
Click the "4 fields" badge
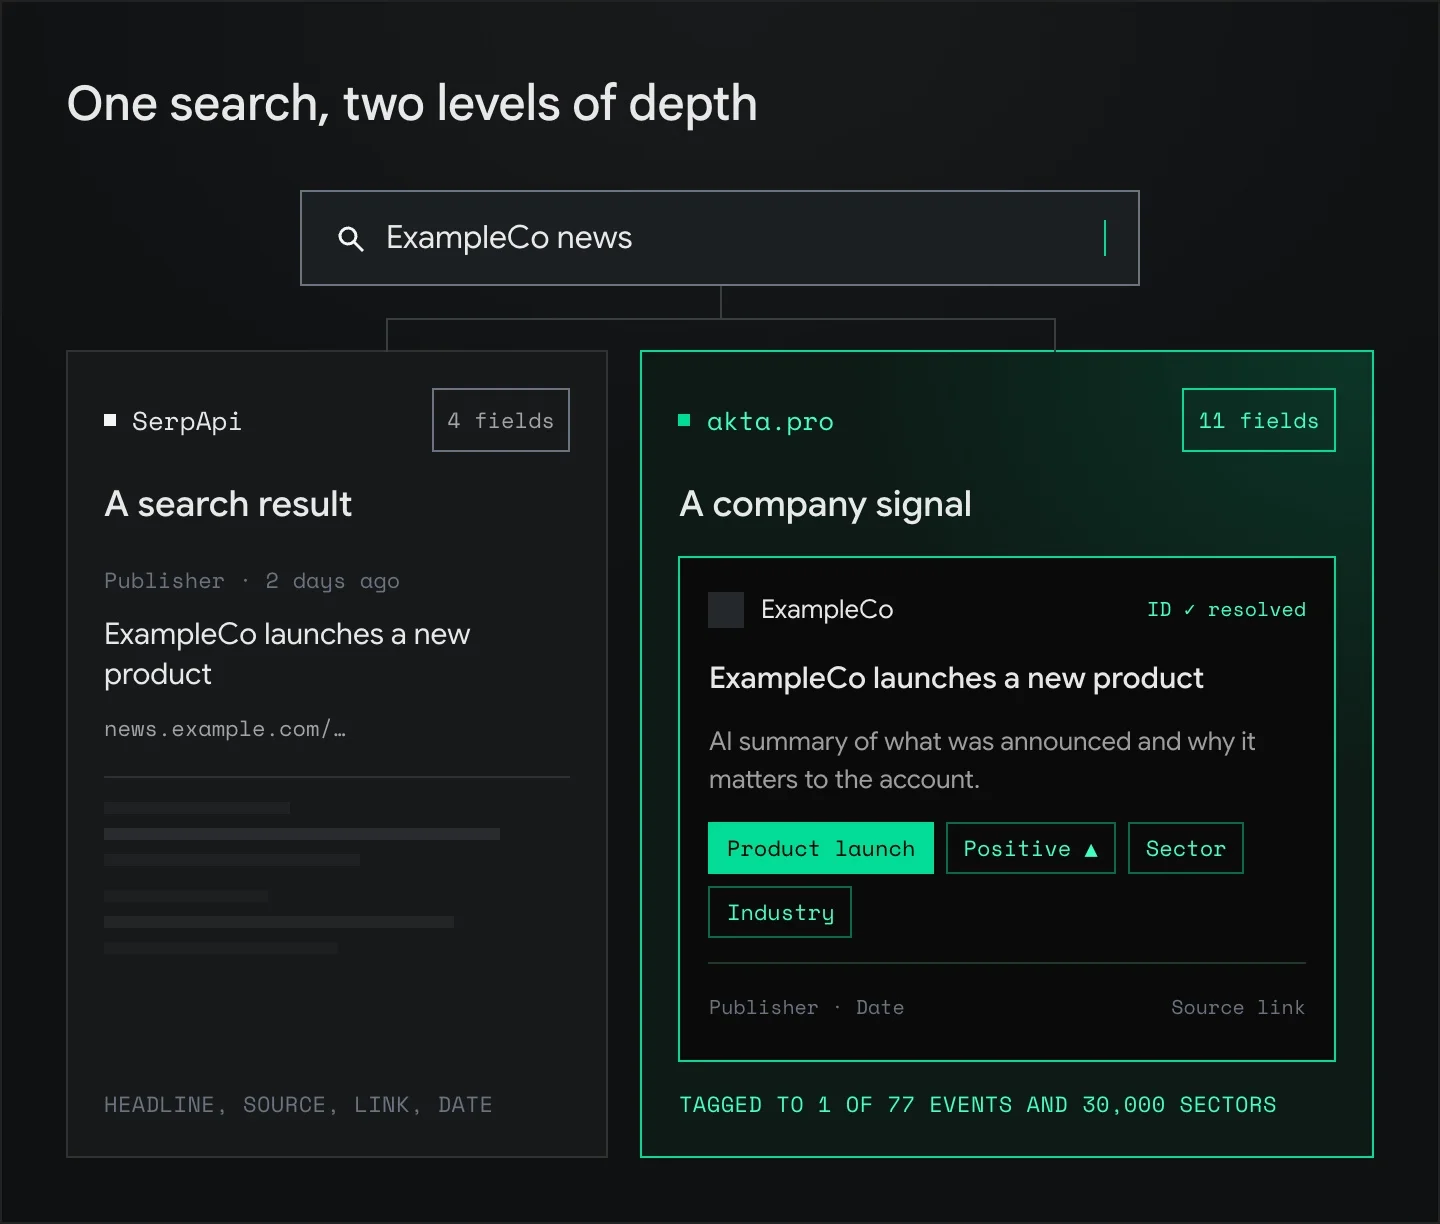pos(501,420)
